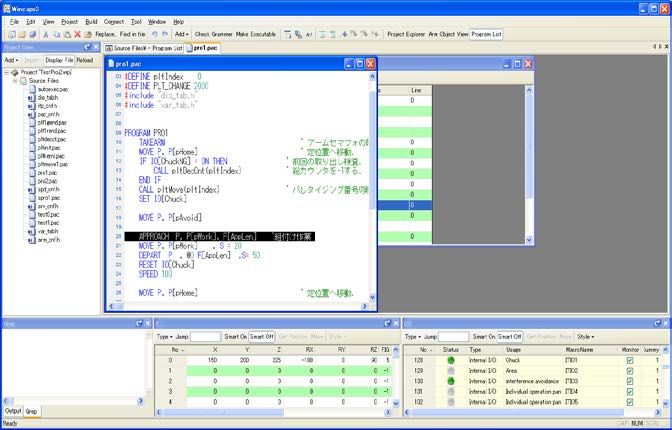Open Style dropdown in I/O panel
The height and width of the screenshot is (430, 672).
[586, 337]
